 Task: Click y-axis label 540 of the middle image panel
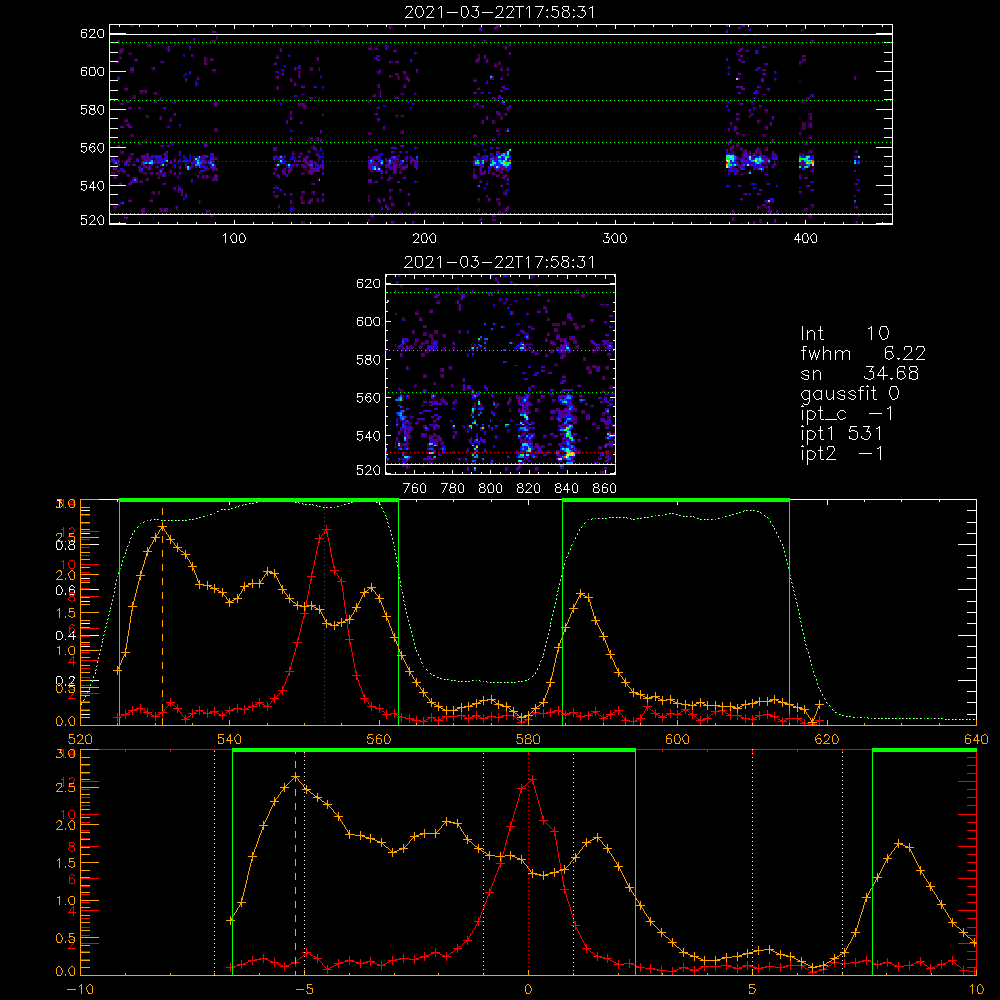coord(368,436)
